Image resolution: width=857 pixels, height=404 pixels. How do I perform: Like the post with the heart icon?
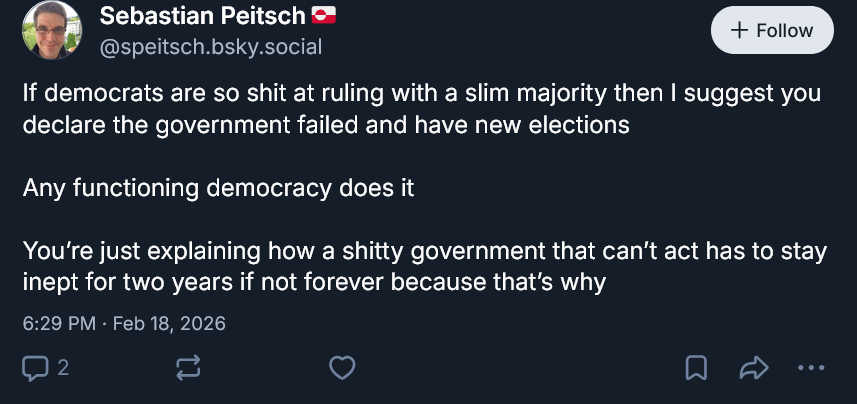[342, 368]
